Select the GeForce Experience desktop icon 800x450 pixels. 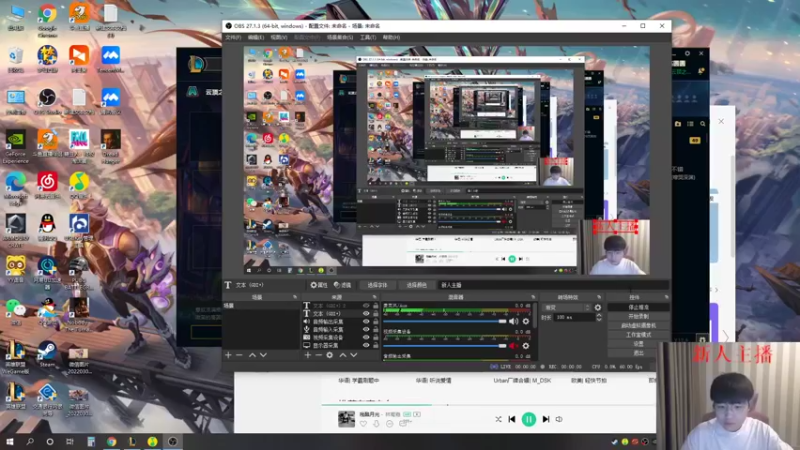point(15,147)
